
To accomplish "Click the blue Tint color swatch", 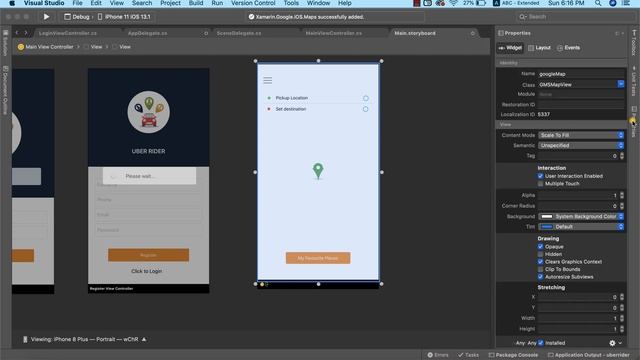I will point(547,227).
